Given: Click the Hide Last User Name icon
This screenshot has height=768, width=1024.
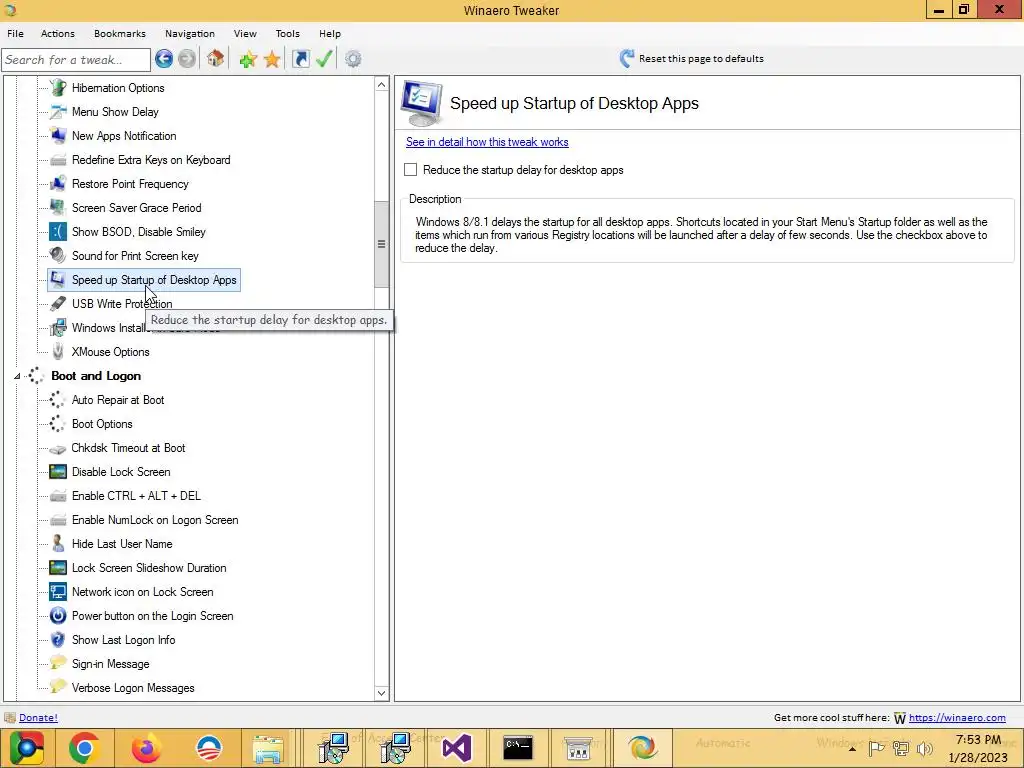Looking at the screenshot, I should tap(58, 543).
